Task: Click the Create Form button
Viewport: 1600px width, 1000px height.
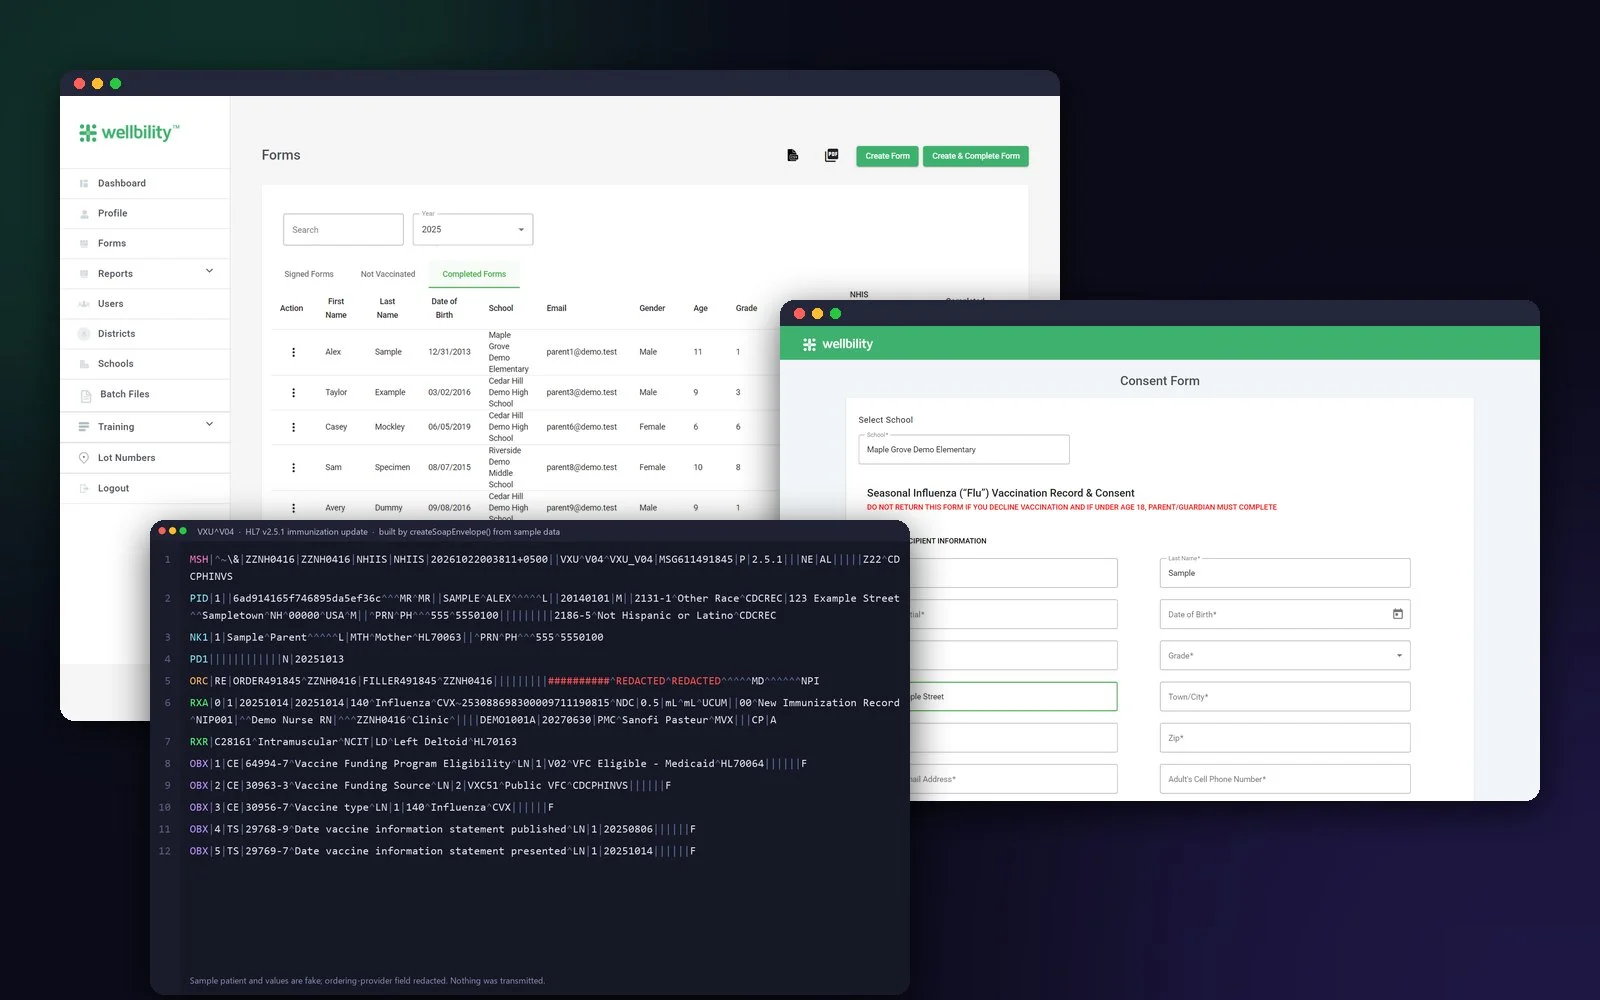Action: 887,156
